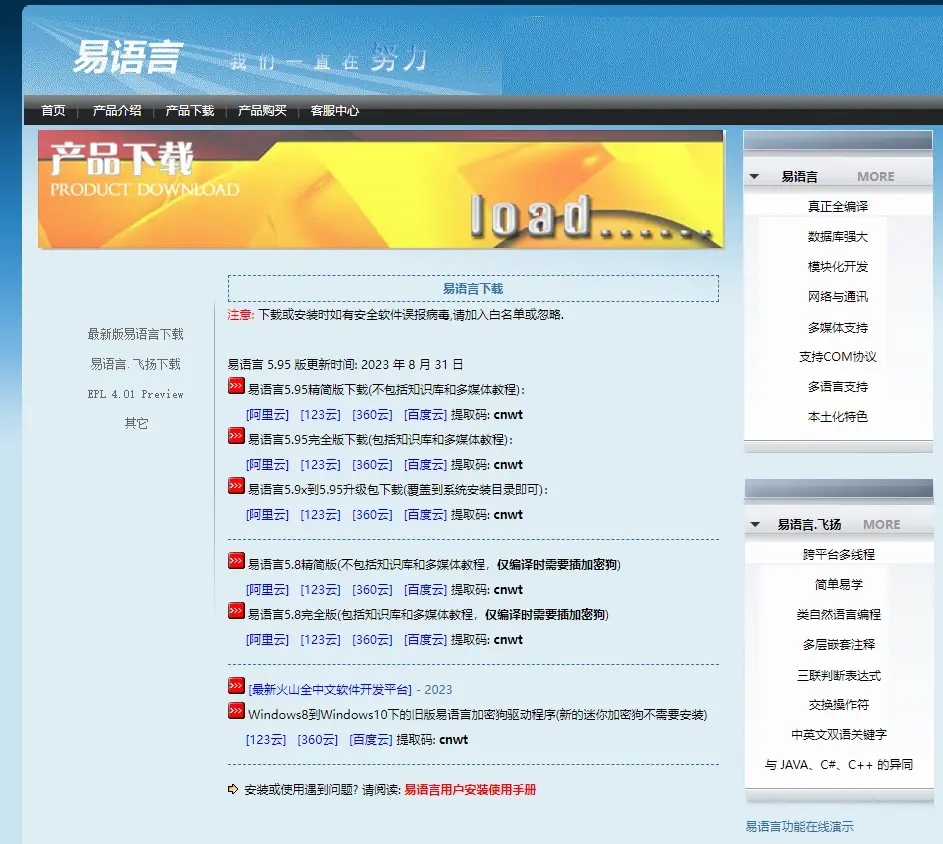Open 多媒体支持 in sidebar
943x844 pixels.
(x=838, y=327)
